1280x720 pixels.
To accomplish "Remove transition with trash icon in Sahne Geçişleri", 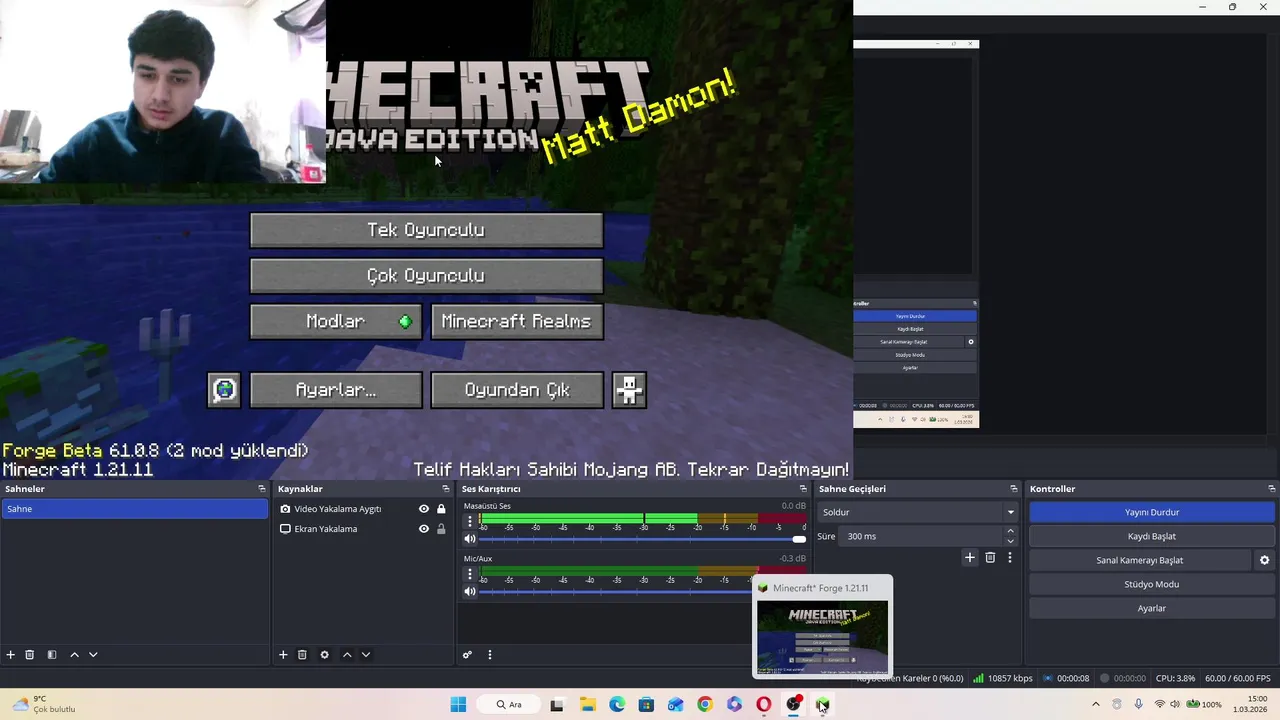I will 990,558.
